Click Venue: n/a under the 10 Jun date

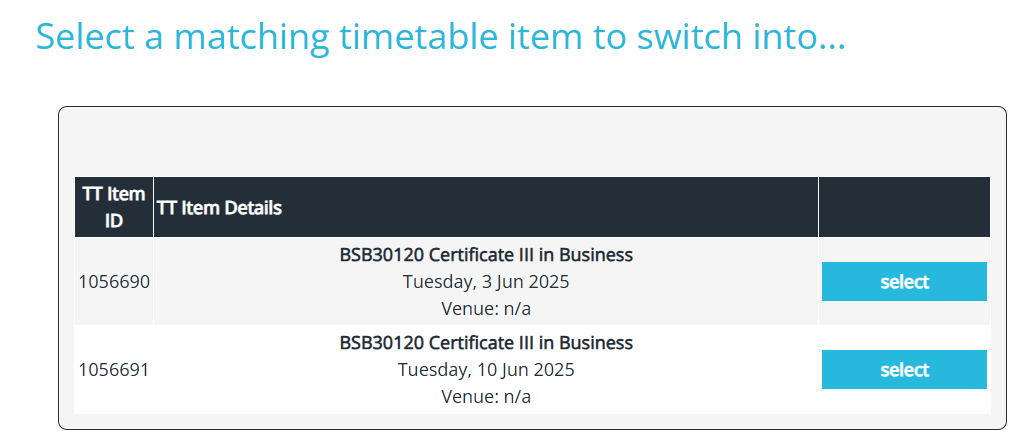[x=486, y=397]
